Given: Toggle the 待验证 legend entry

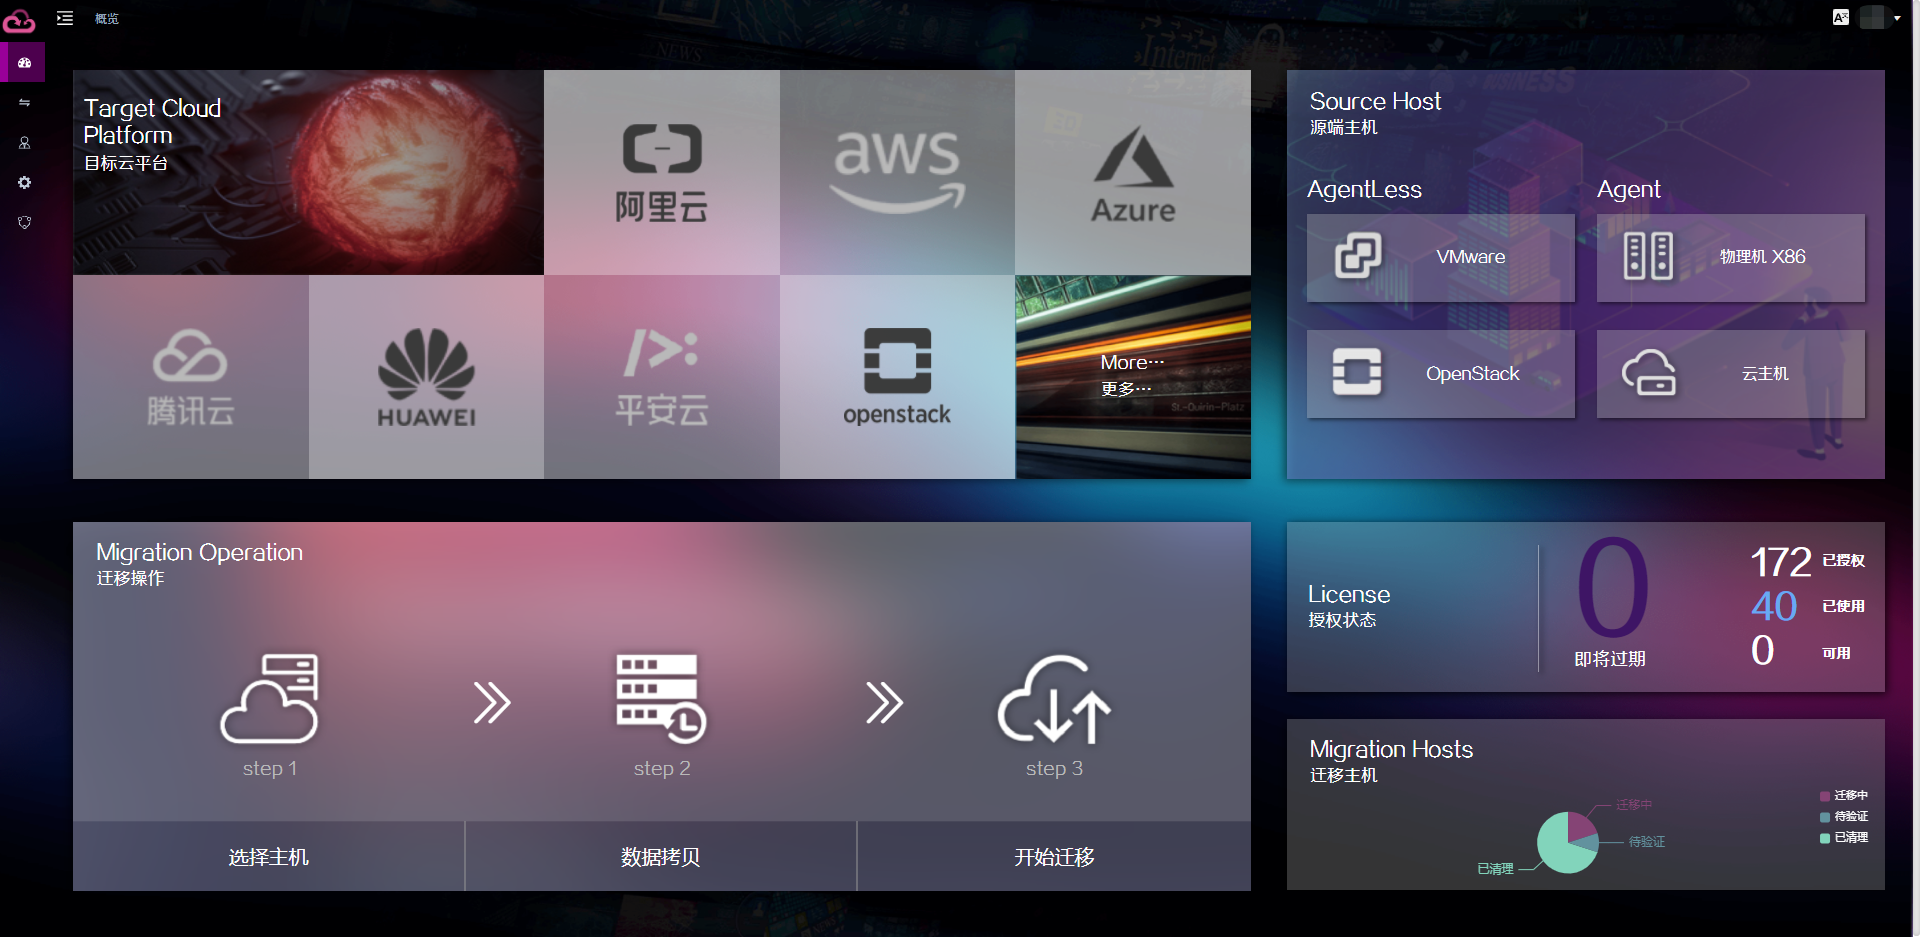Looking at the screenshot, I should (x=1844, y=817).
